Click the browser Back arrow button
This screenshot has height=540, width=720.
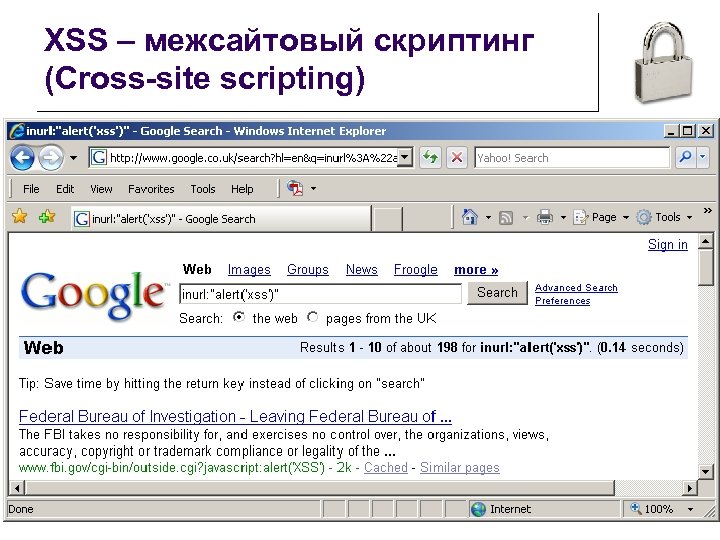click(x=22, y=158)
